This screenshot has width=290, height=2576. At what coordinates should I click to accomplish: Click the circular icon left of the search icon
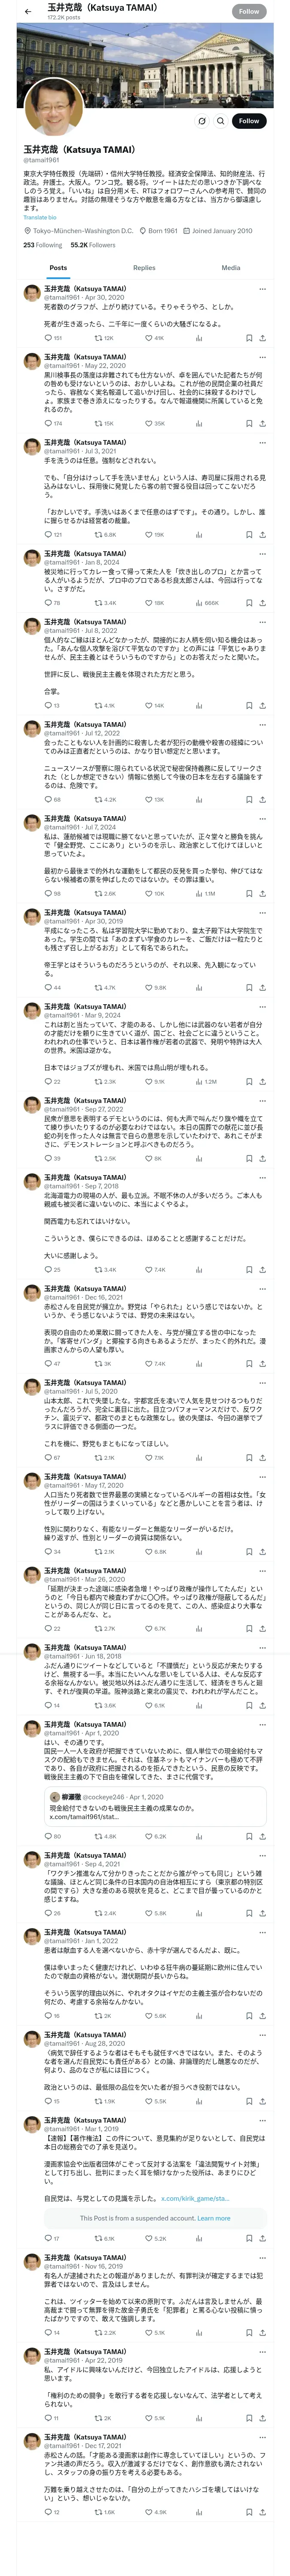point(201,121)
